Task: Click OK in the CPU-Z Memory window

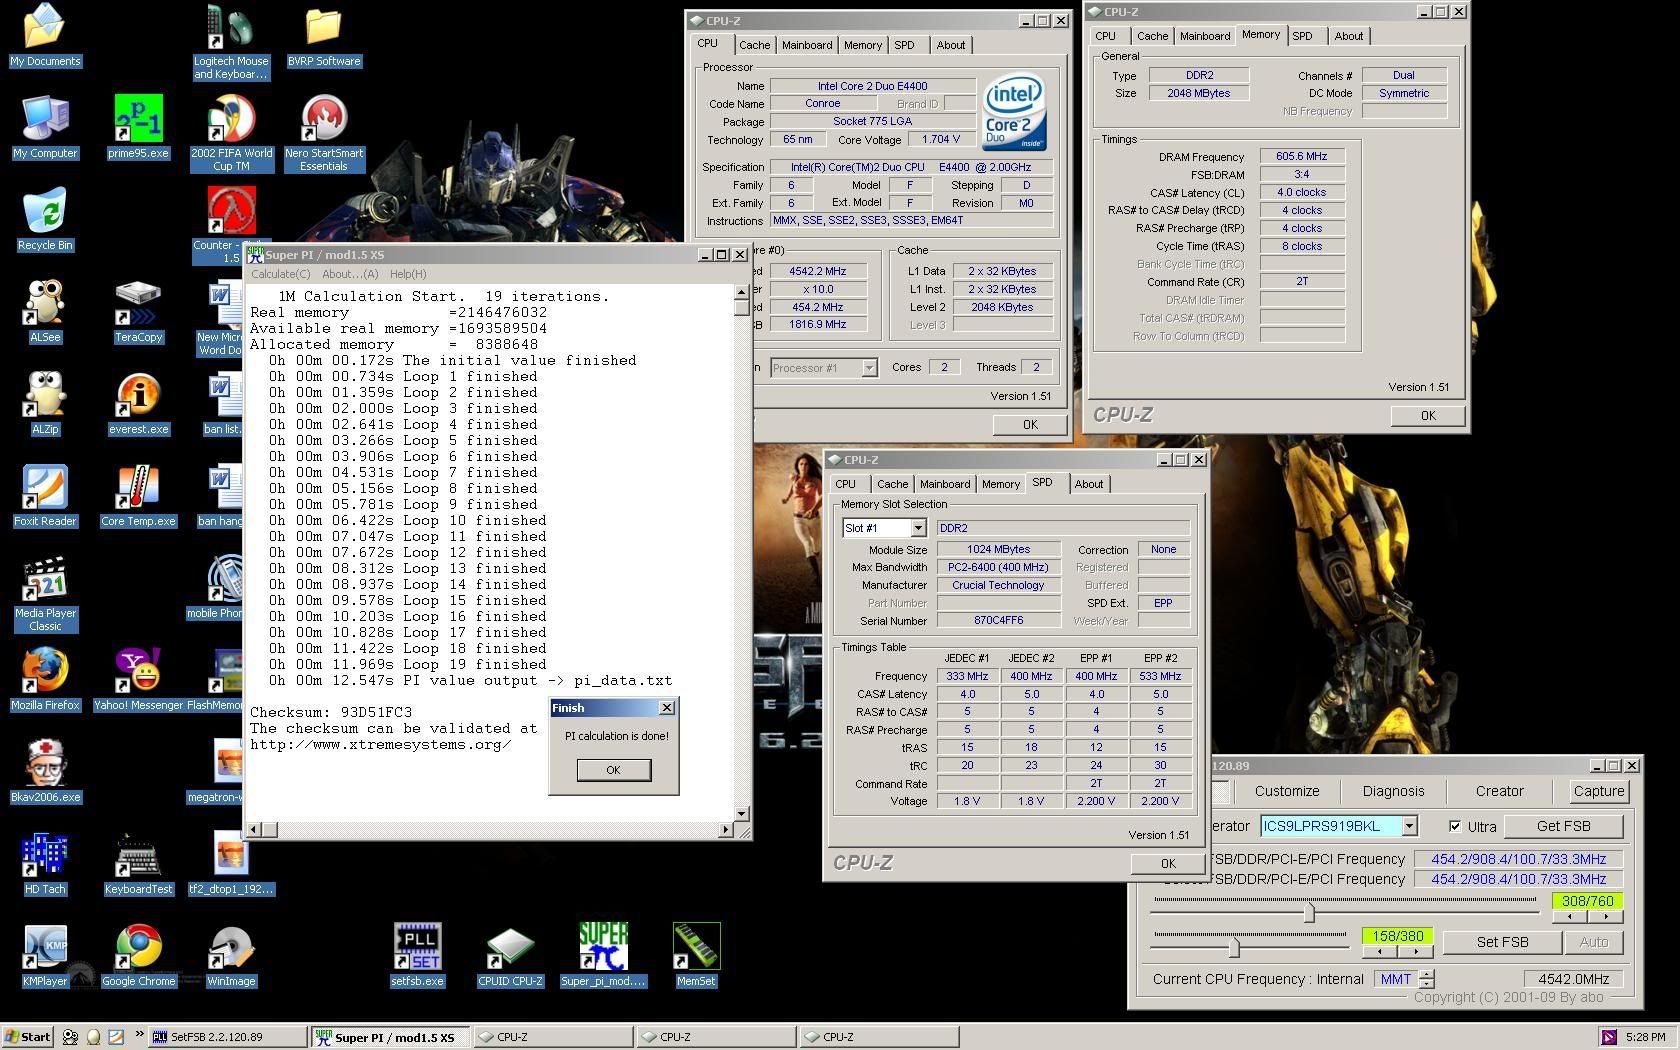Action: pyautogui.click(x=1427, y=416)
